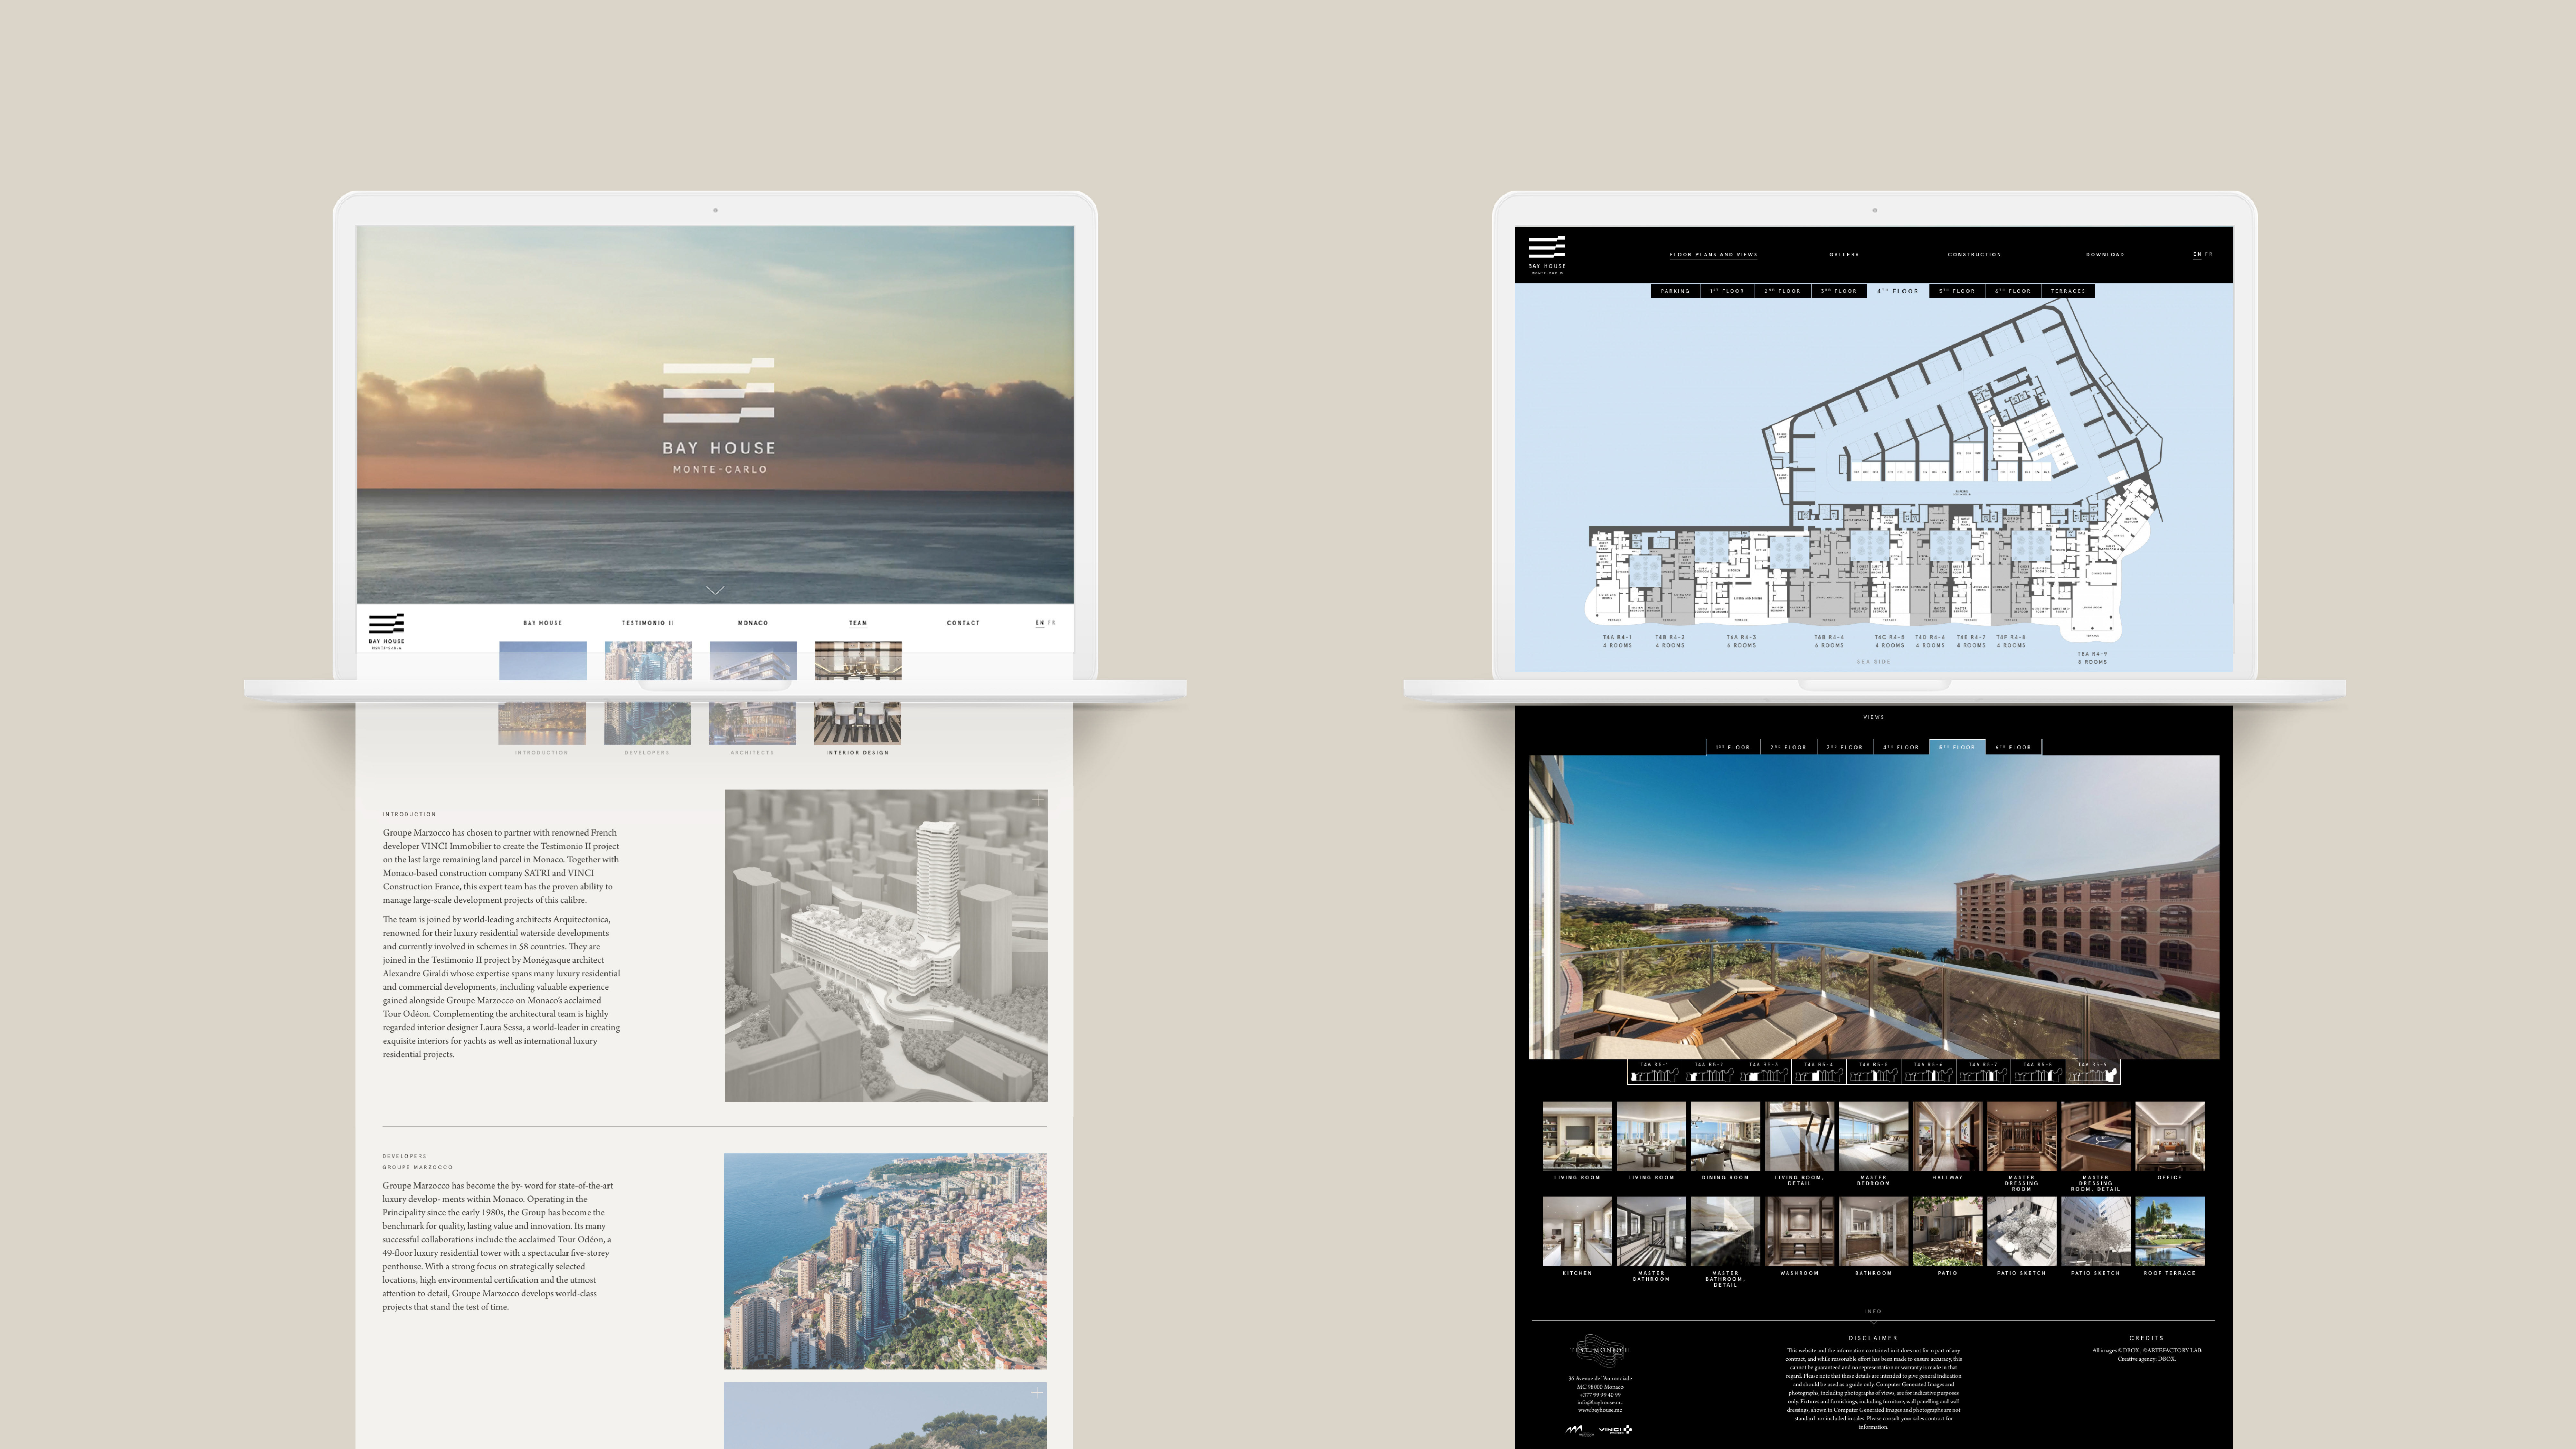This screenshot has width=2576, height=1449.
Task: Expand the city model image with its plus icon
Action: [x=1038, y=800]
